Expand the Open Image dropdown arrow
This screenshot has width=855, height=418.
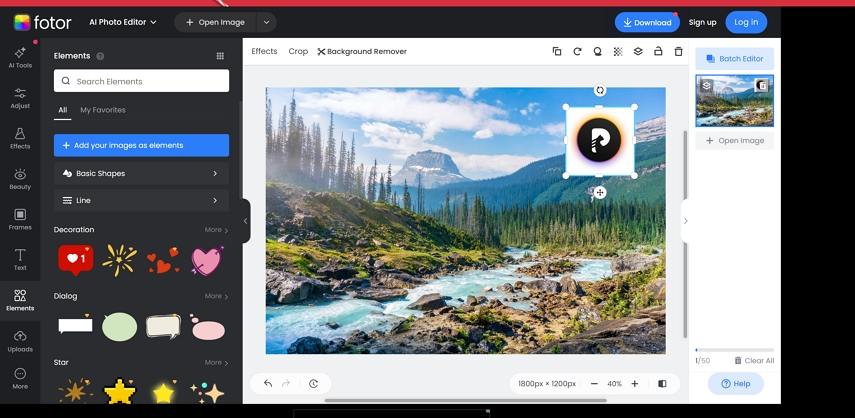pos(266,22)
